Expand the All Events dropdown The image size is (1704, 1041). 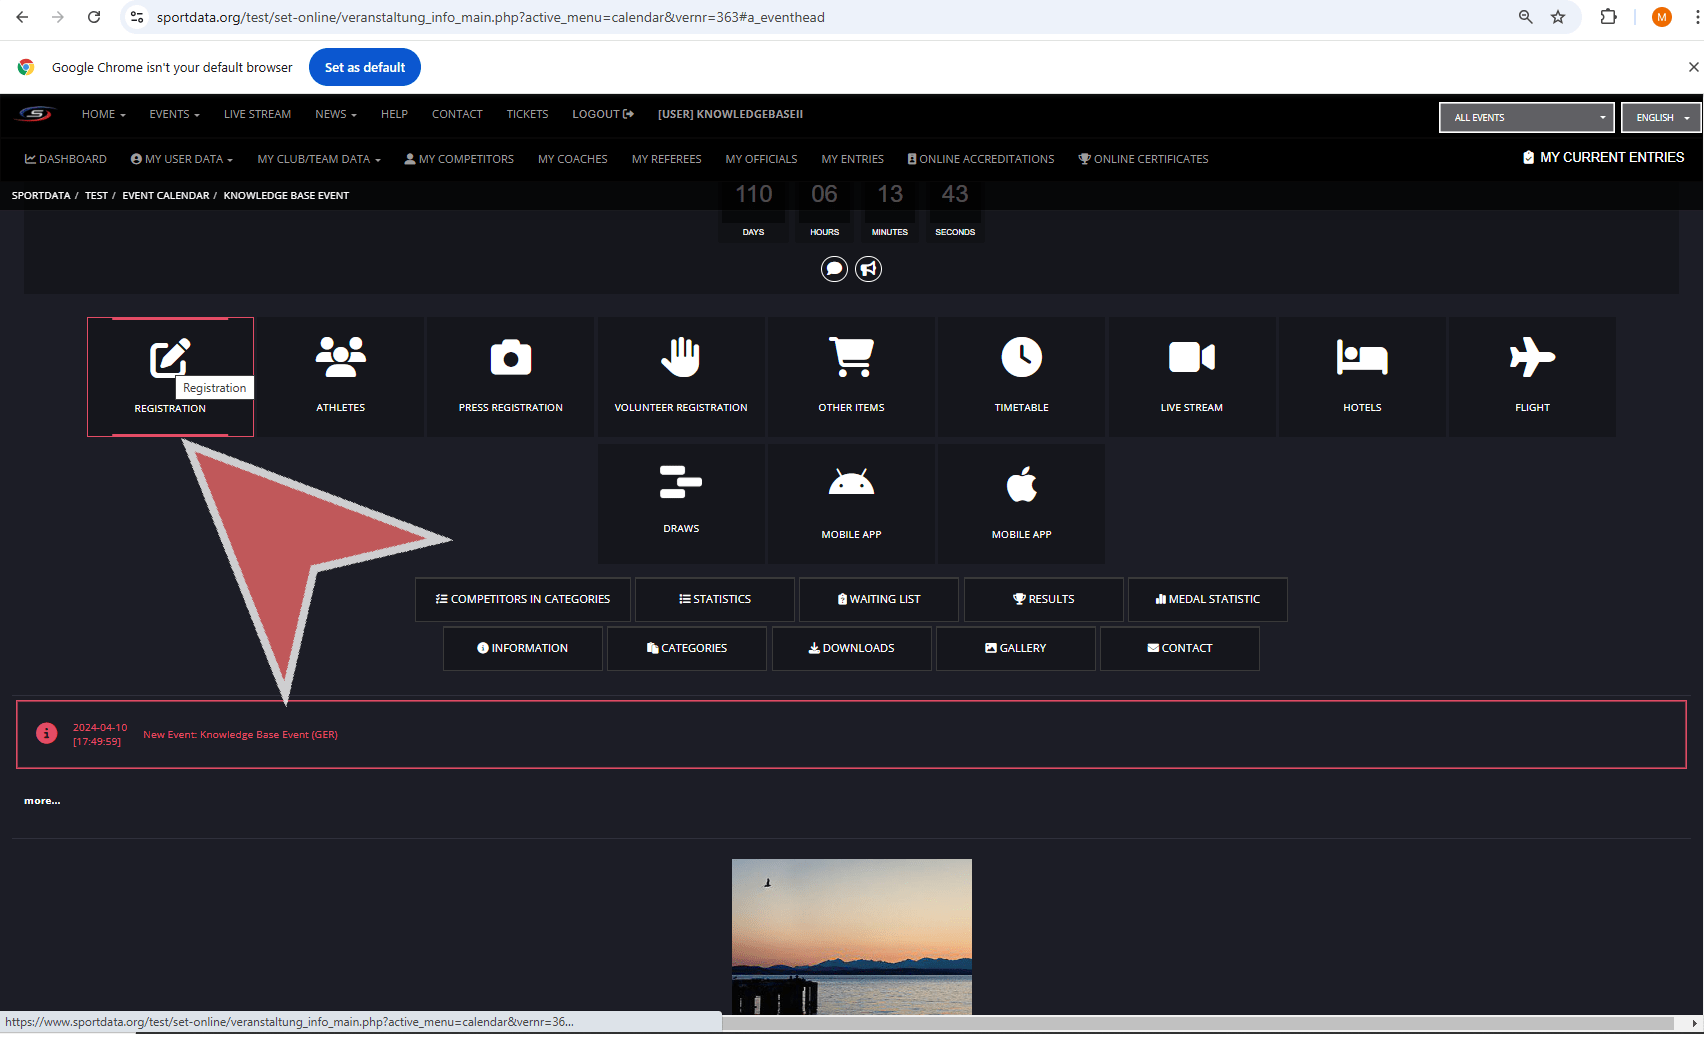point(1526,118)
